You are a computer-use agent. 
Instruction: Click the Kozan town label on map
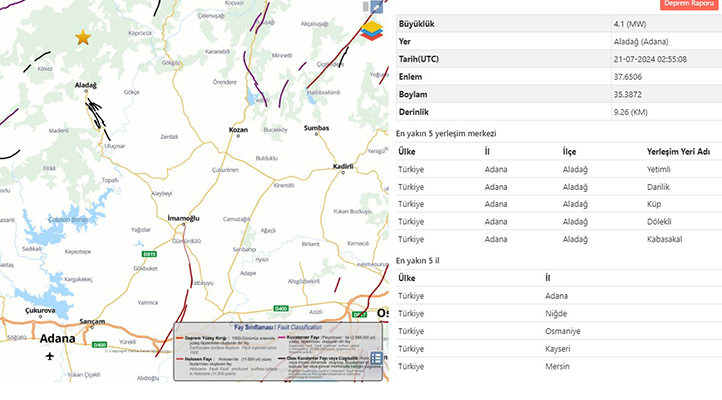click(239, 130)
